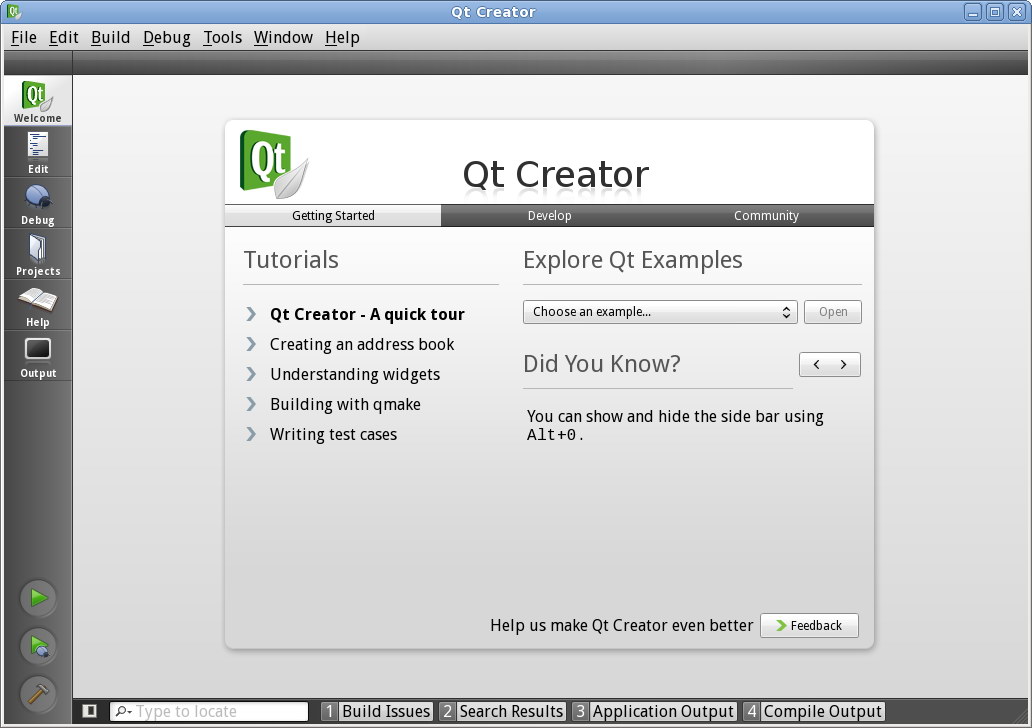Open 'Qt Creator - A quick tour' tutorial

point(367,314)
